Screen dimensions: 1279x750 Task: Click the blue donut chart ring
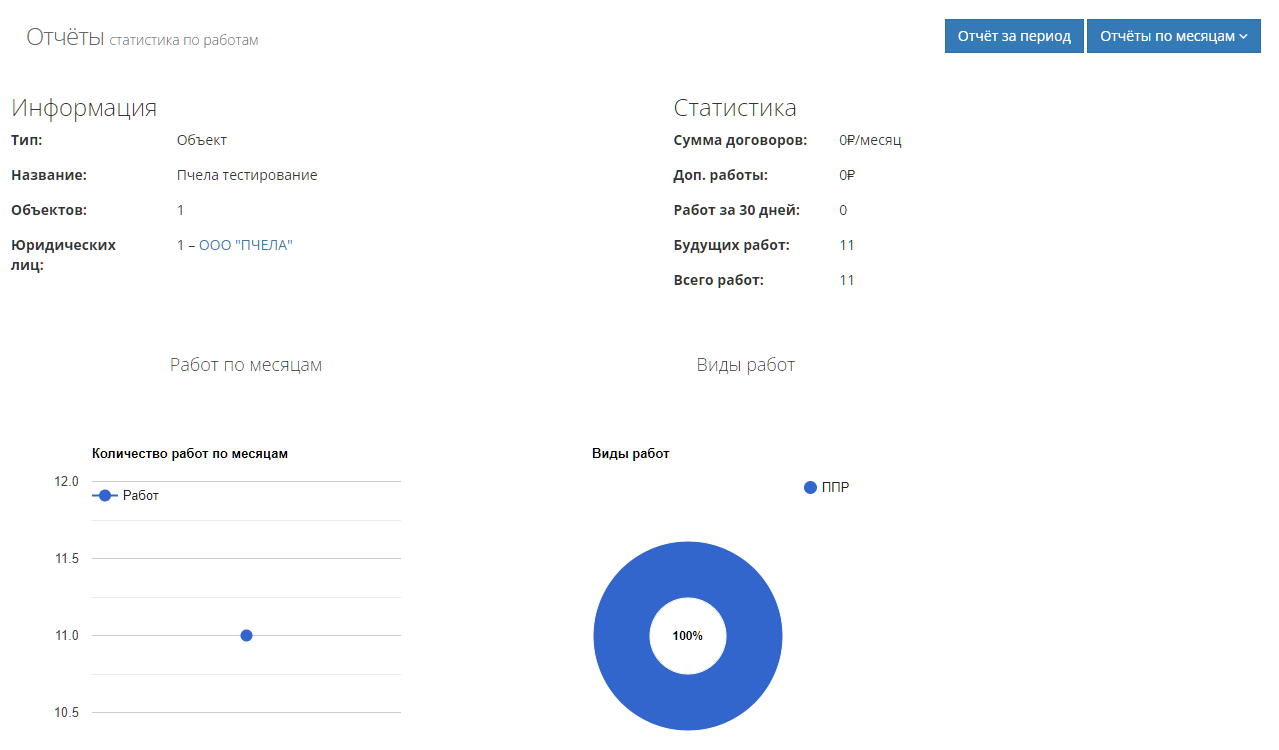tap(620, 636)
